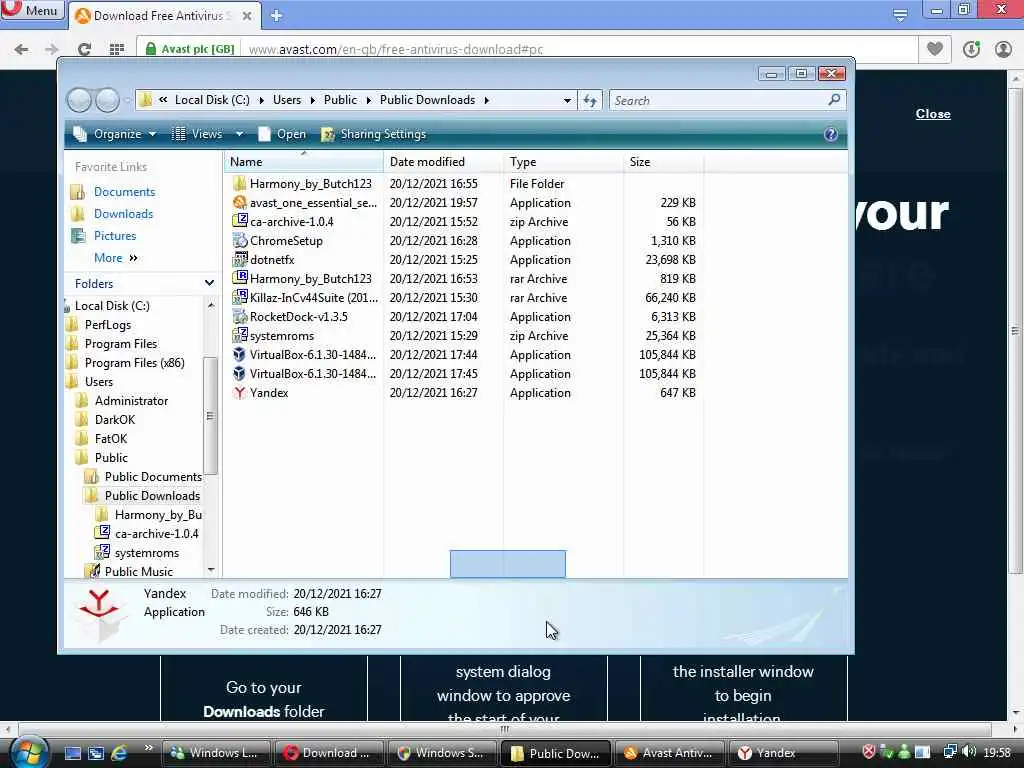Open Speed Dial grid icon in browser
Image resolution: width=1024 pixels, height=768 pixels.
(116, 49)
